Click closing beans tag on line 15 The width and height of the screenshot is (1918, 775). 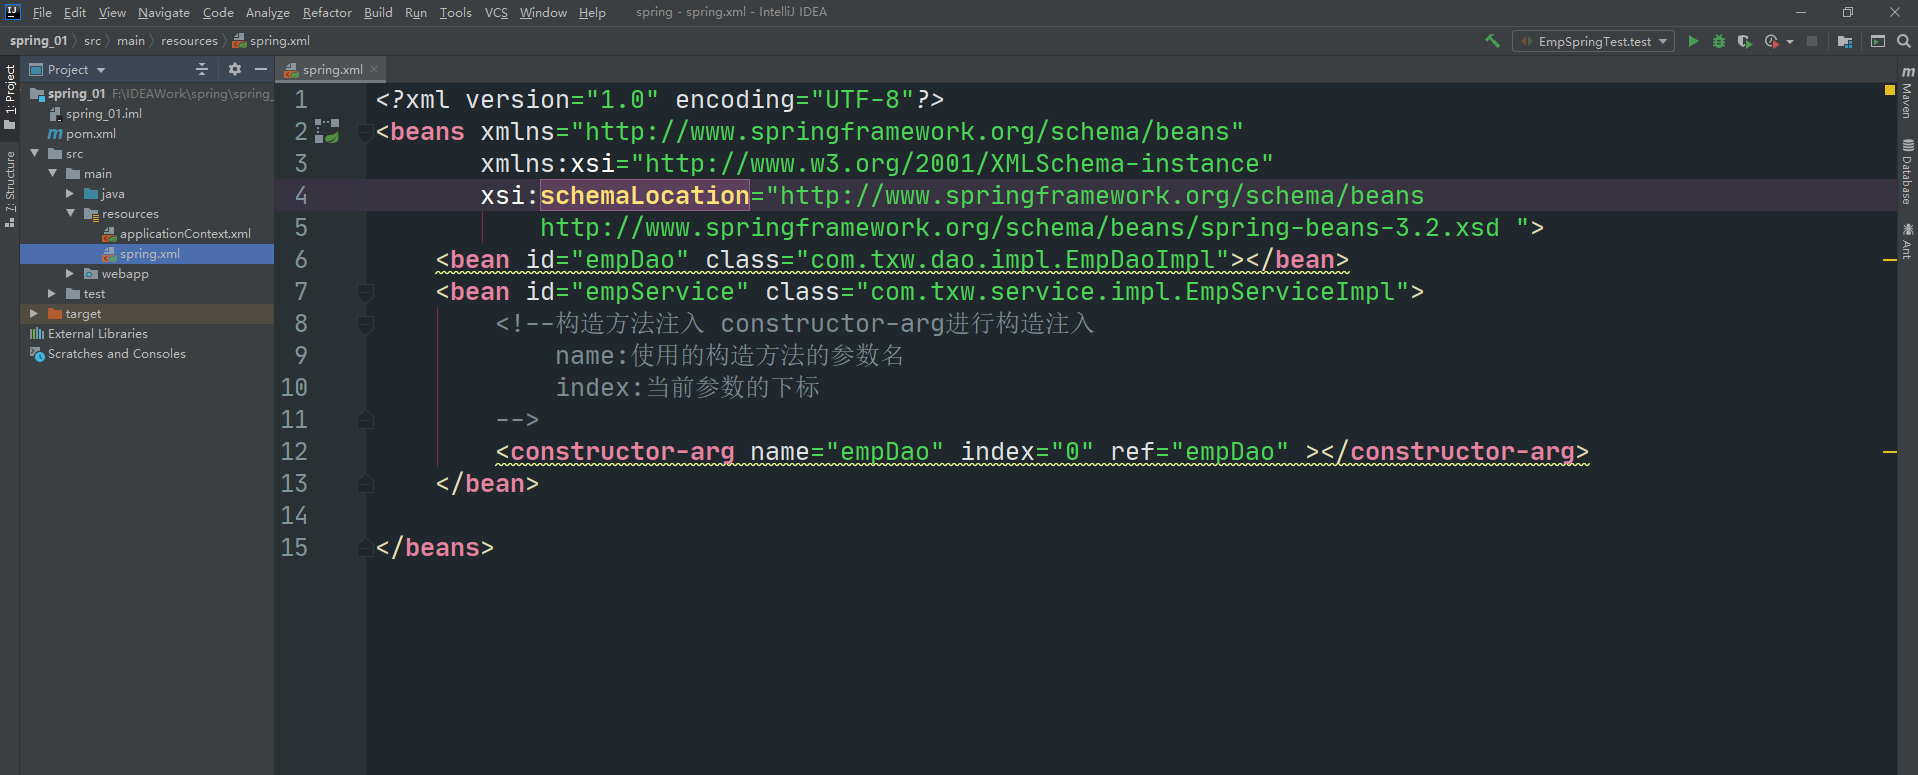[x=434, y=547]
